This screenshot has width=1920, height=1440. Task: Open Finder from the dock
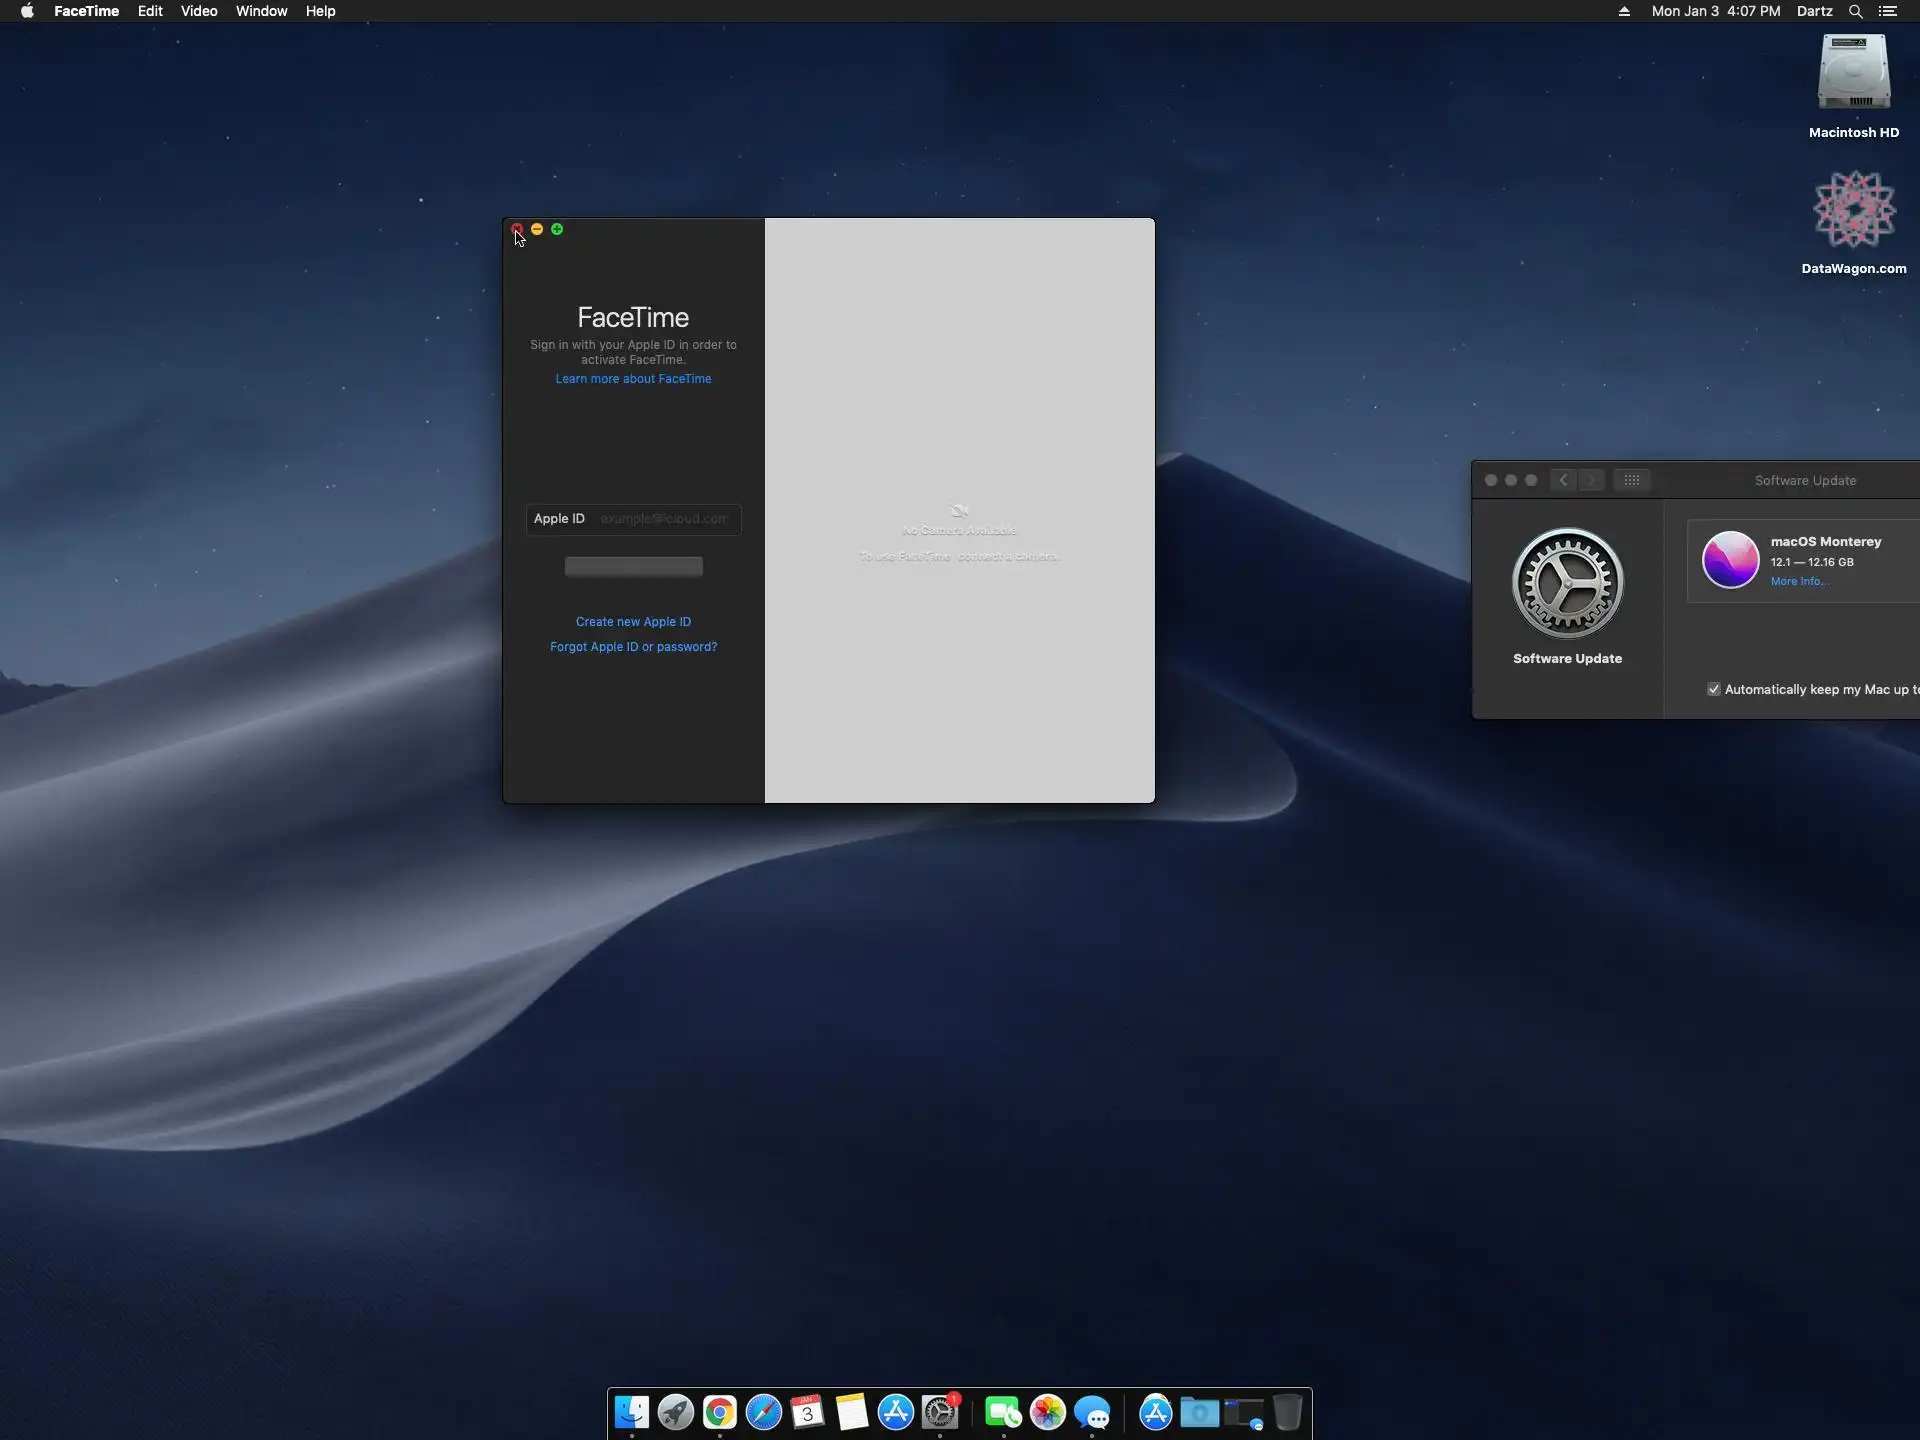click(631, 1412)
